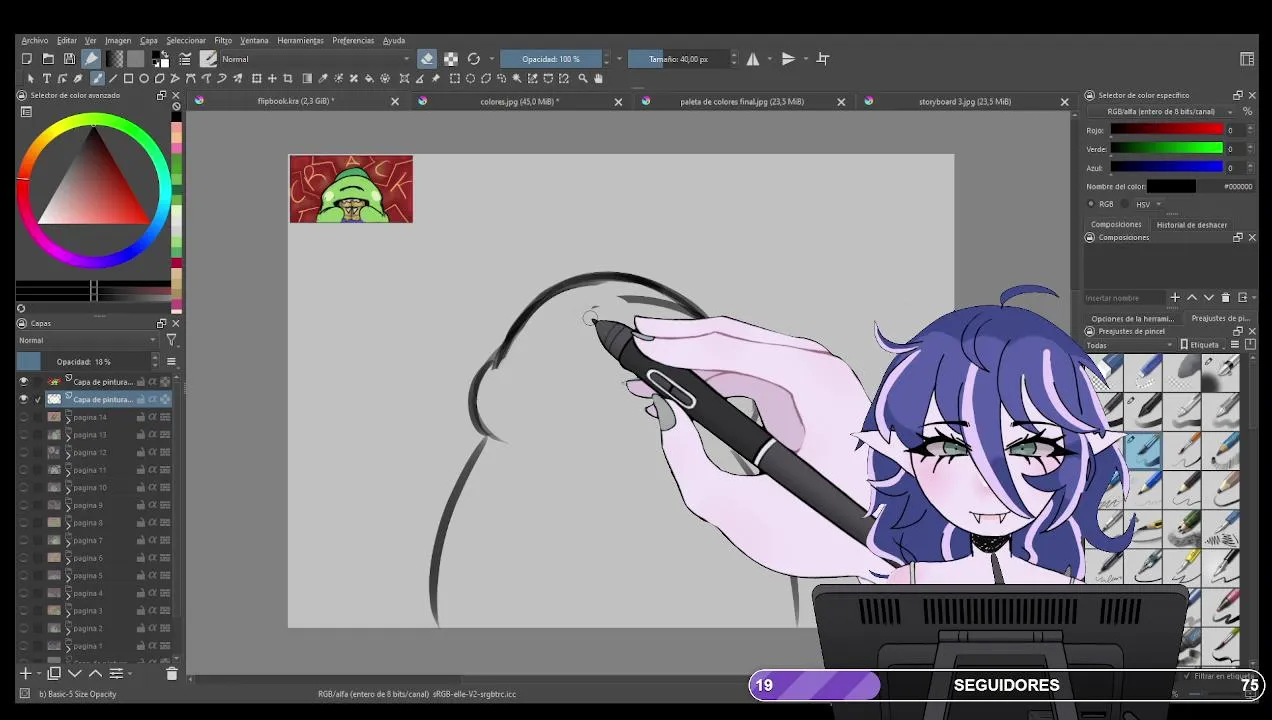1272x720 pixels.
Task: Select the Fill bucket tool
Action: coord(369,78)
